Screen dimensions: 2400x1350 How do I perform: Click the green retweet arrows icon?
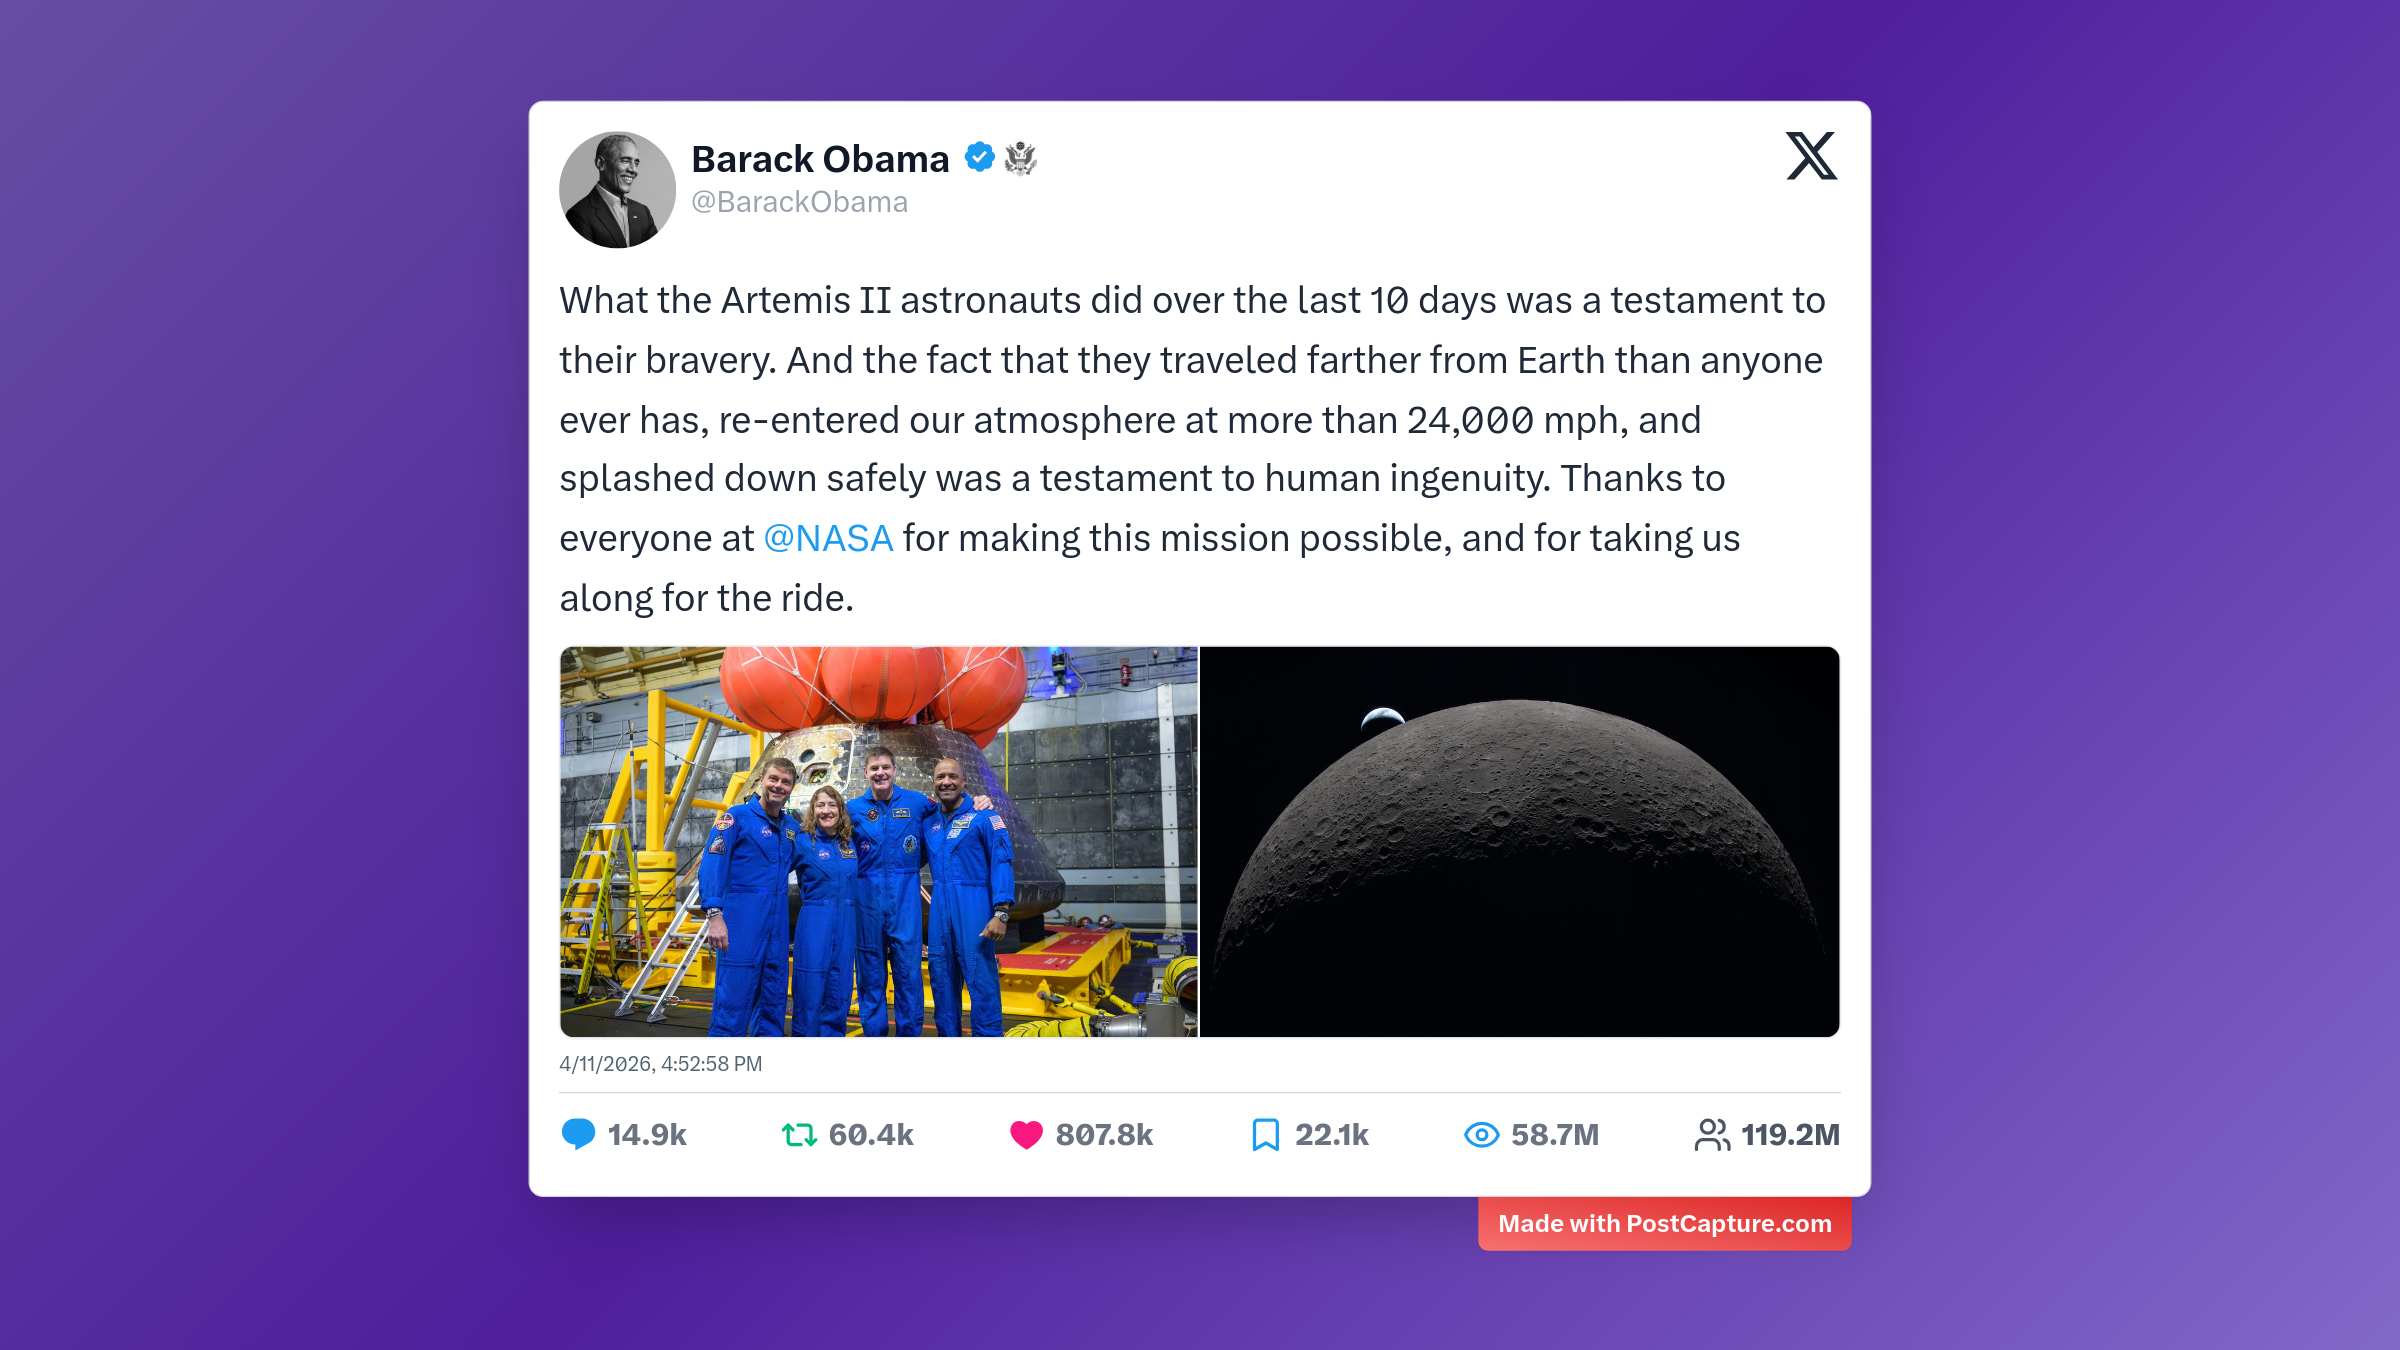799,1135
